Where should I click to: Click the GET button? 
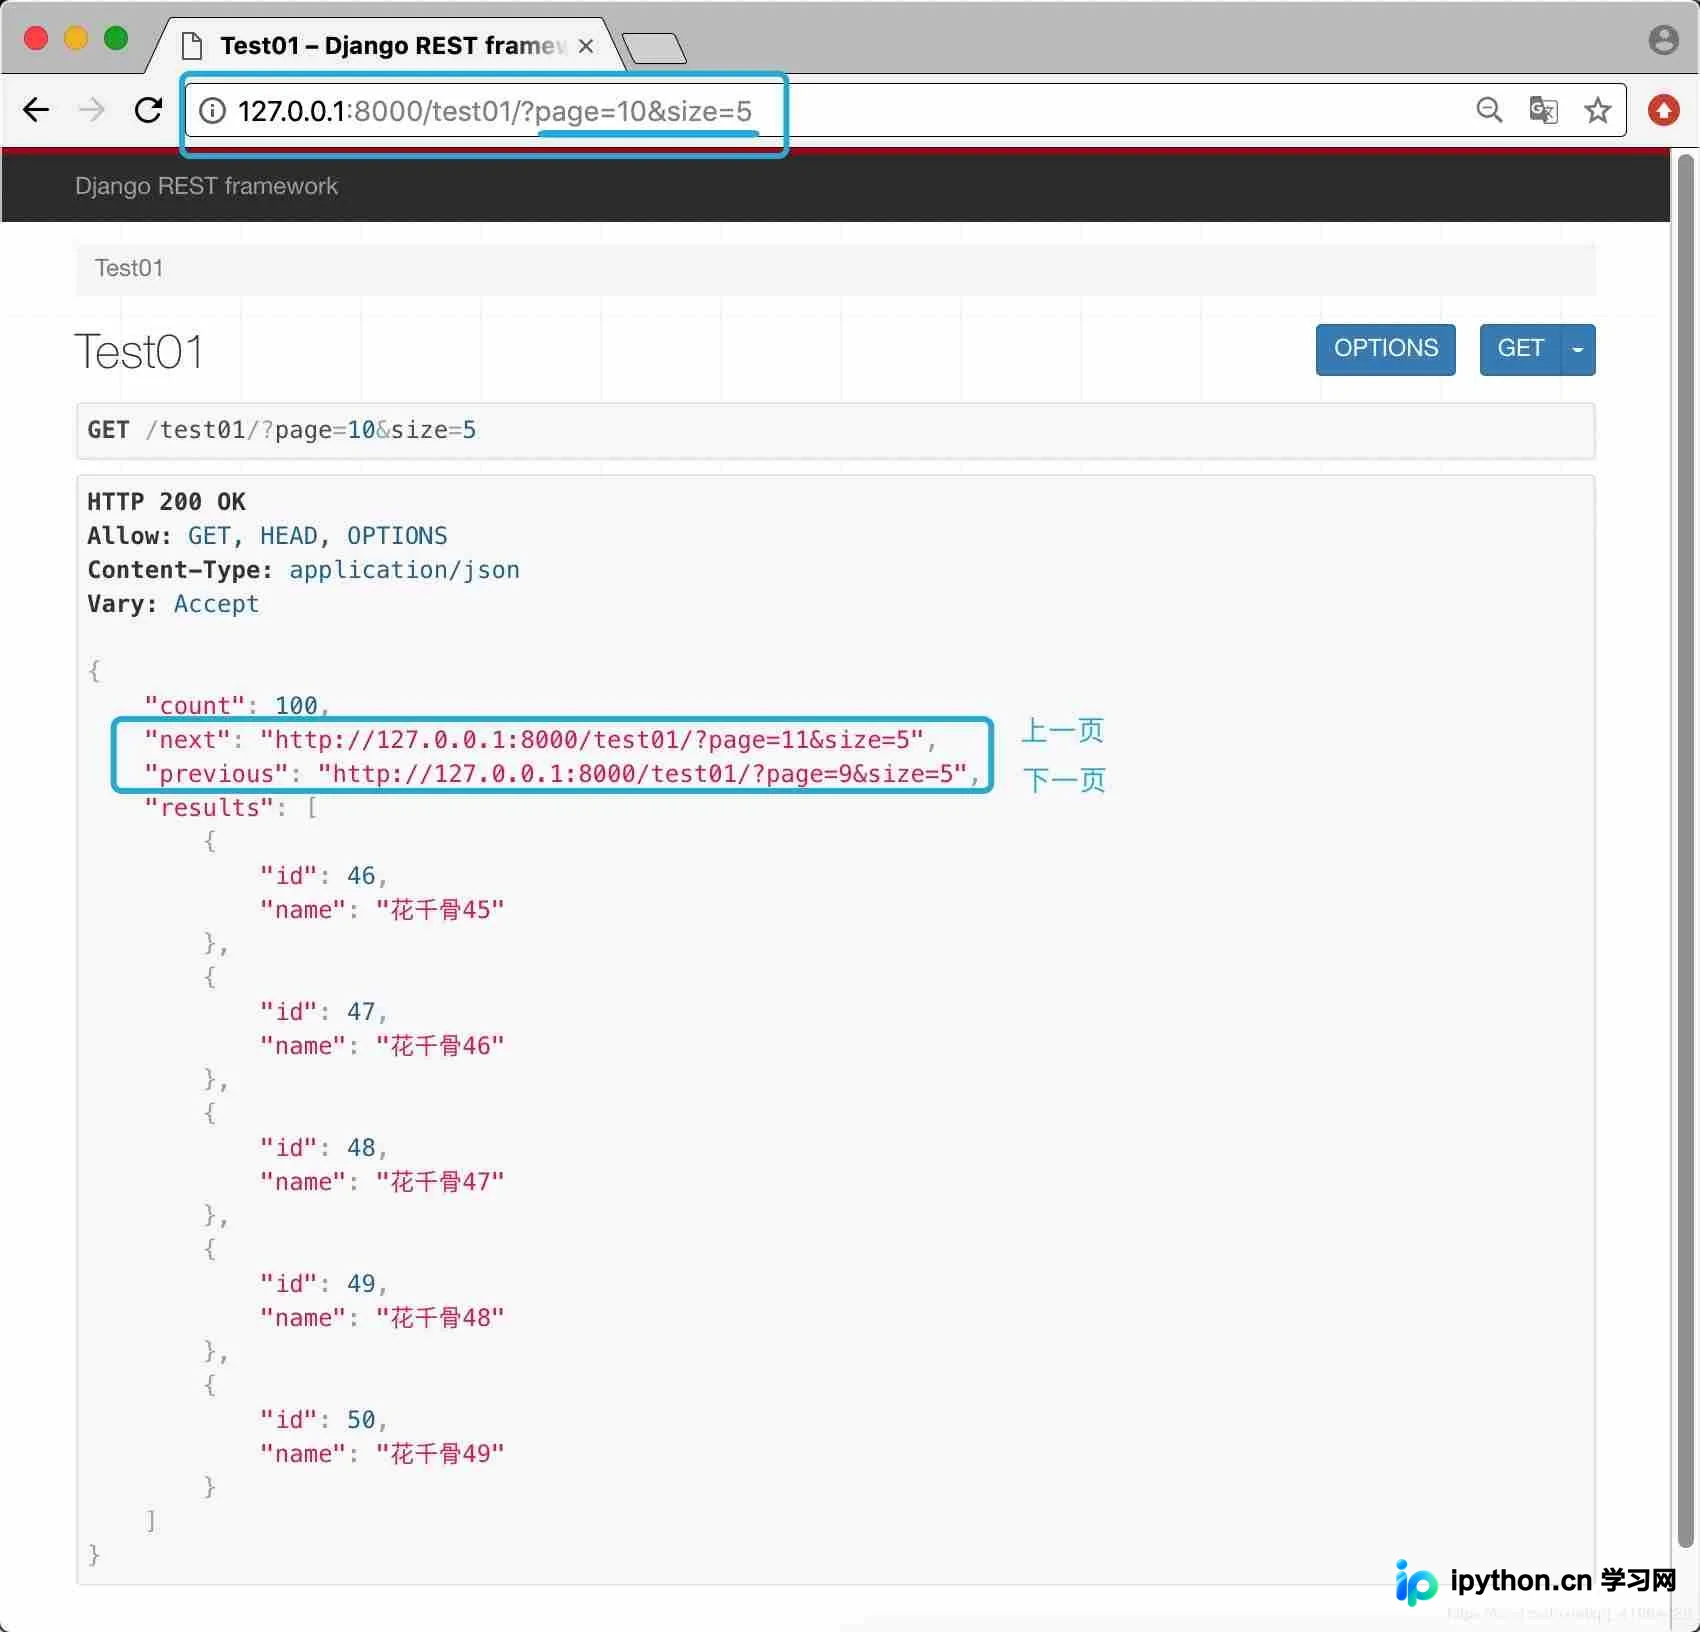1520,349
